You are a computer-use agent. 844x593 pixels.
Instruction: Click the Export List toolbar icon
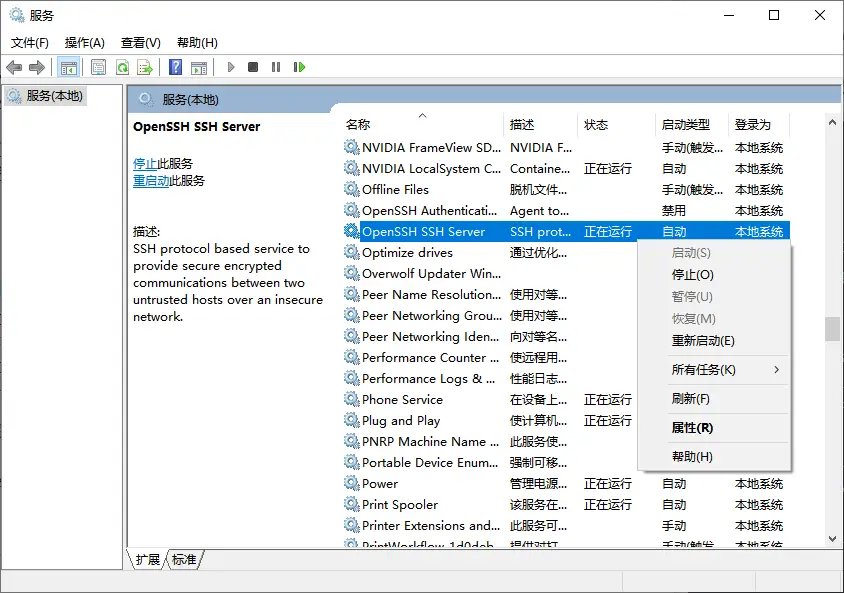coord(145,68)
